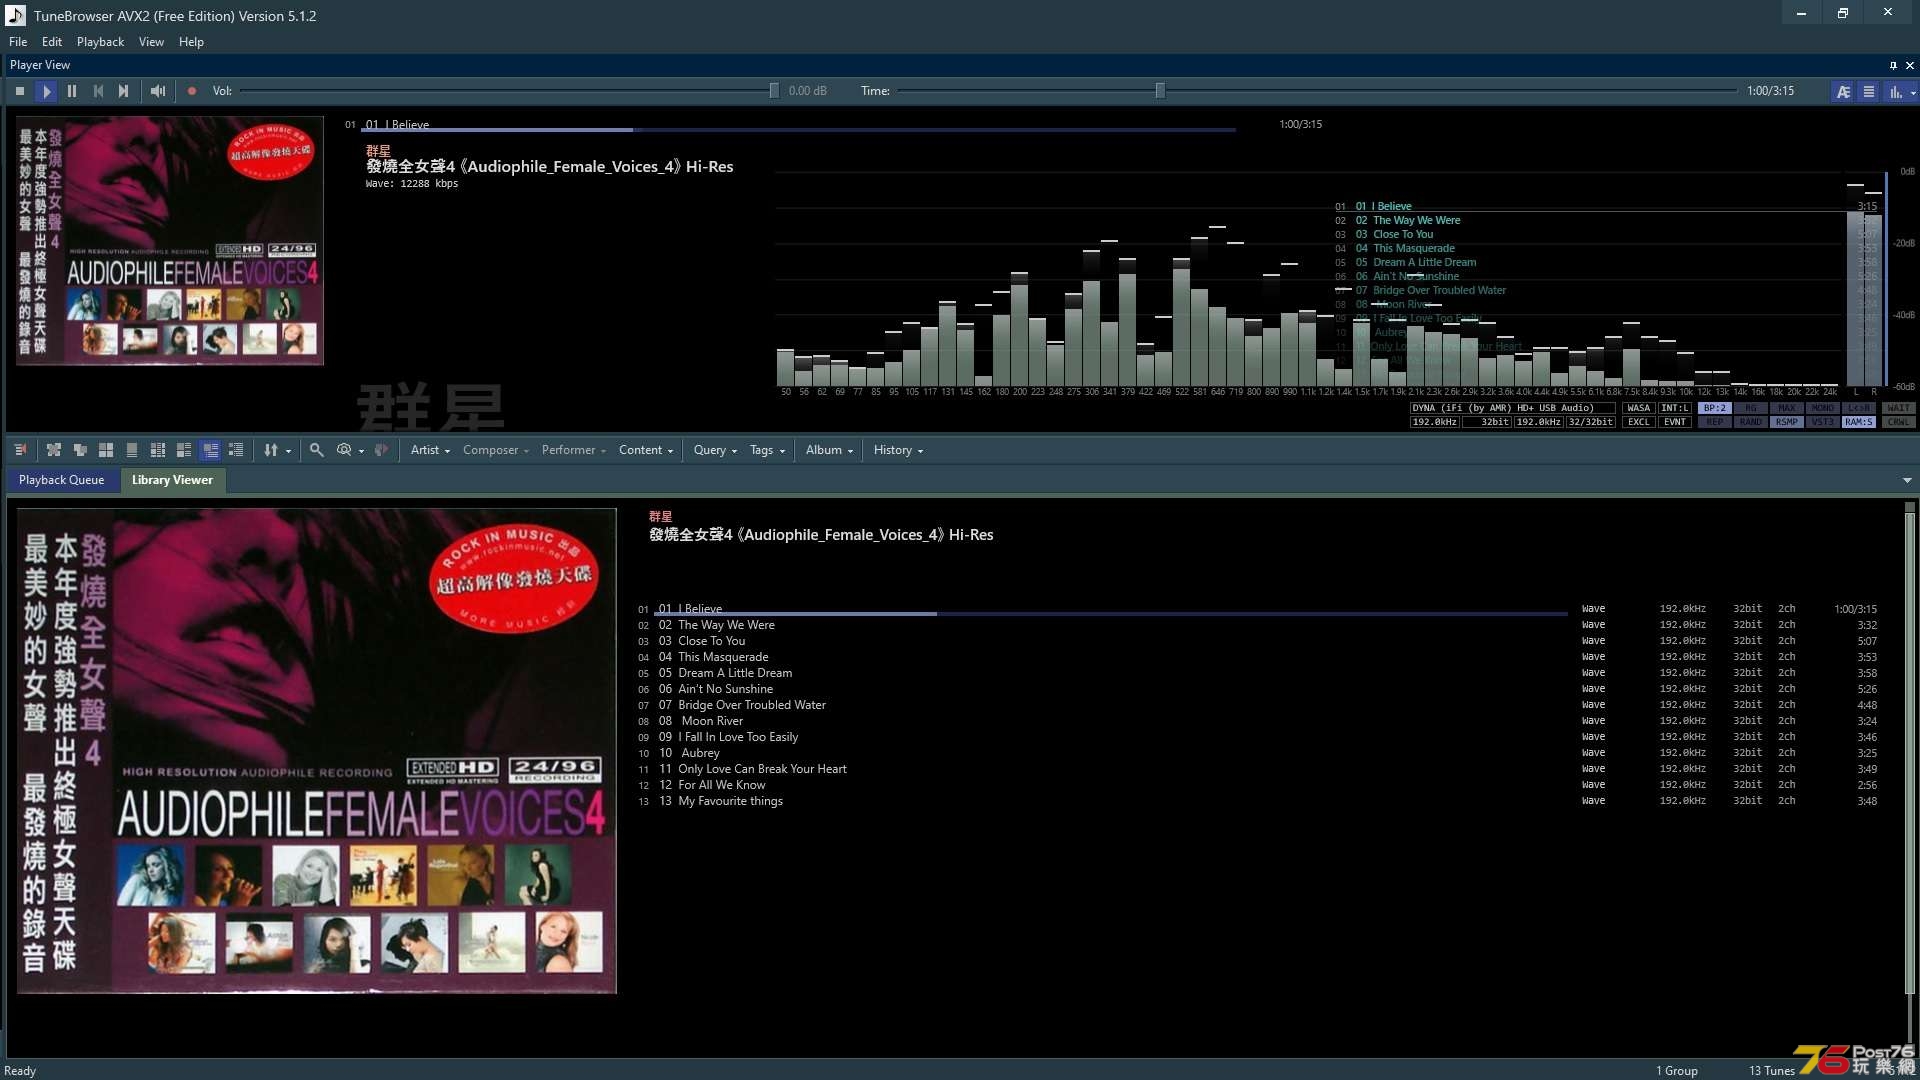Click the EVNT indicator button
This screenshot has height=1080, width=1920.
point(1675,422)
